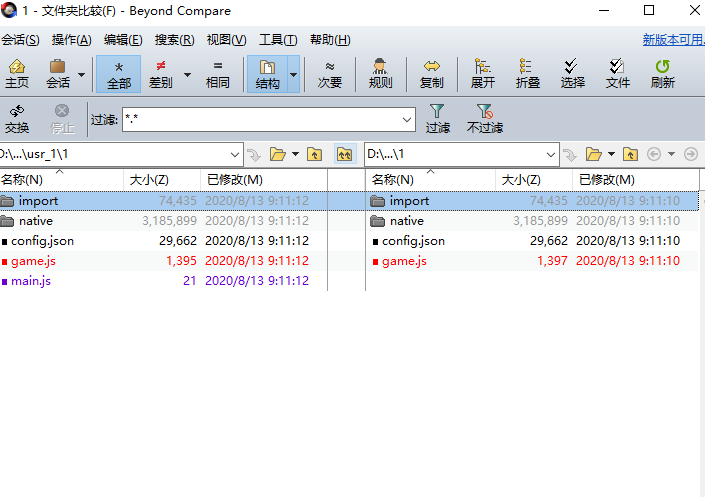Expand the right pane history dropdown
The width and height of the screenshot is (705, 497).
pos(671,154)
